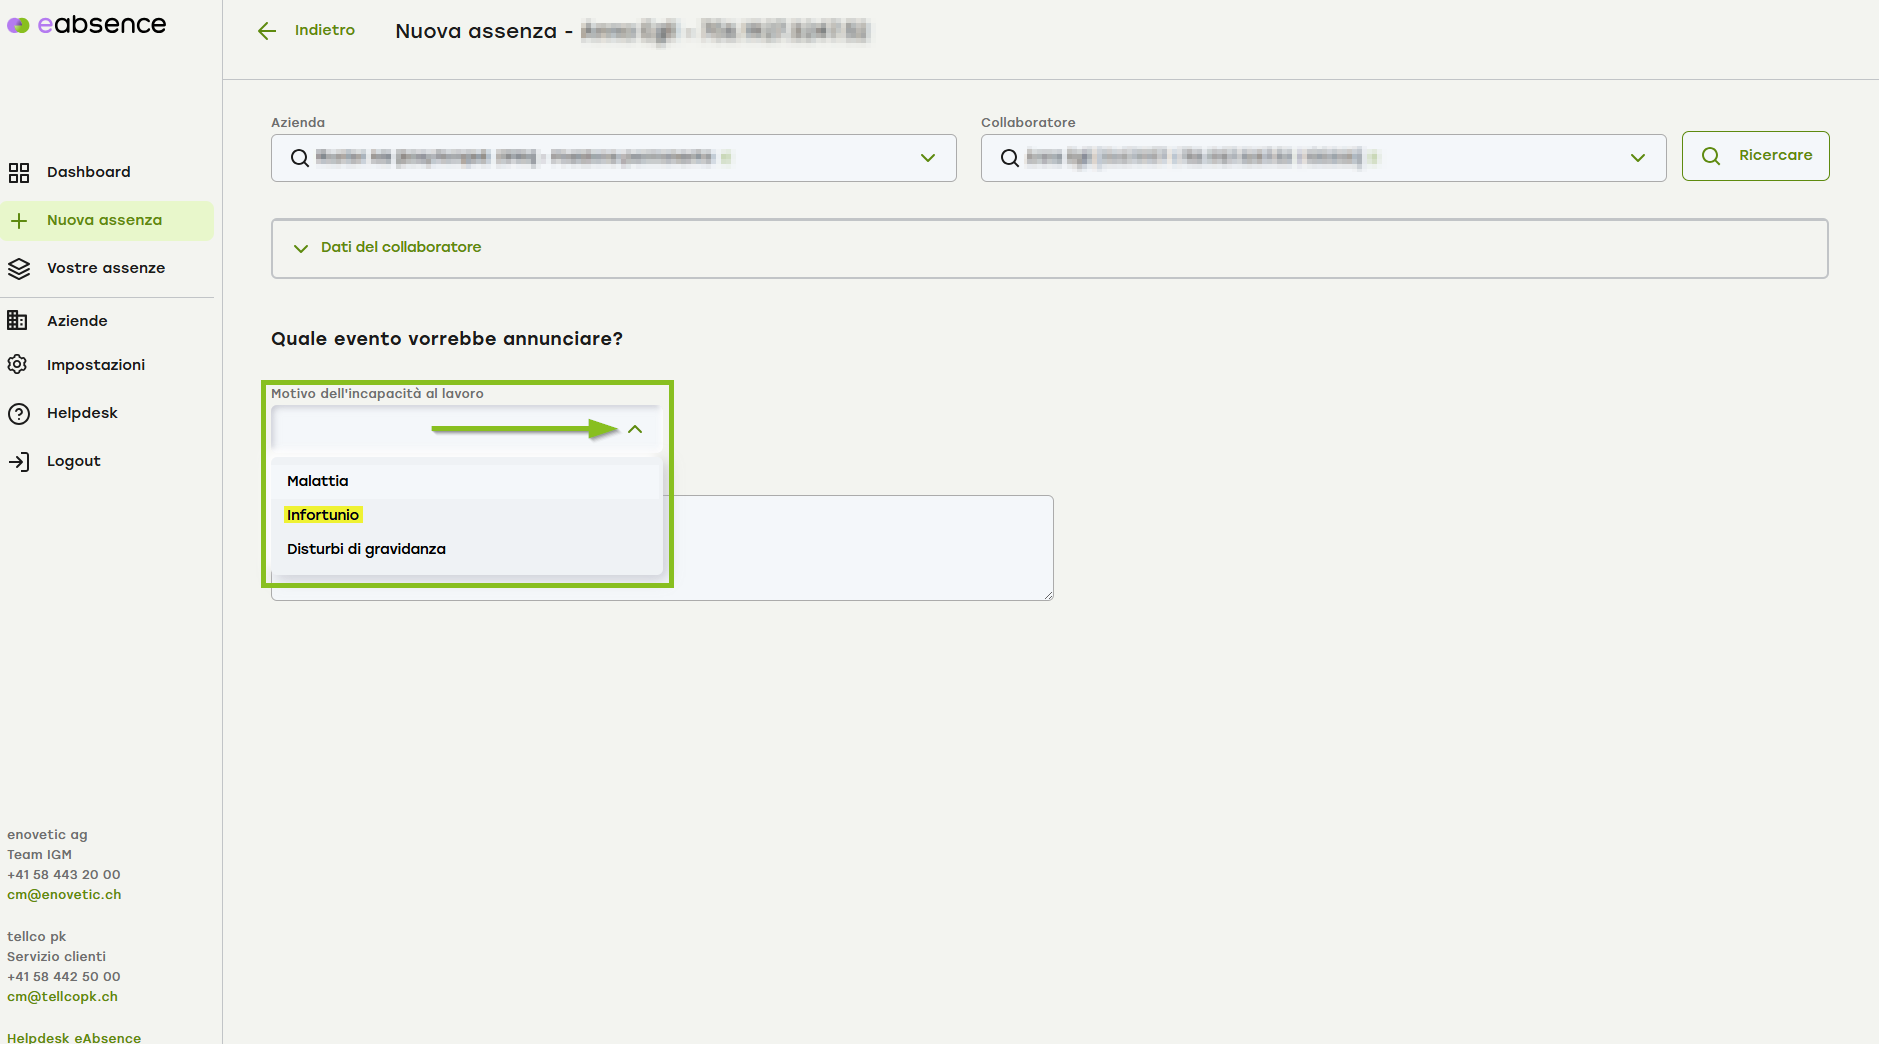
Task: Open the Azienda dropdown chevron
Action: pyautogui.click(x=927, y=158)
